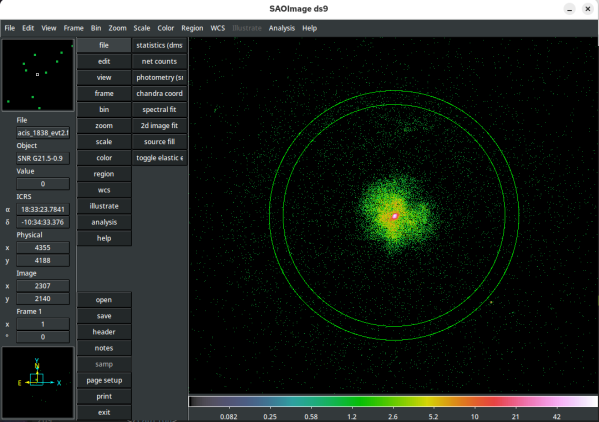Show the FITS header
The image size is (599, 422).
click(x=104, y=332)
